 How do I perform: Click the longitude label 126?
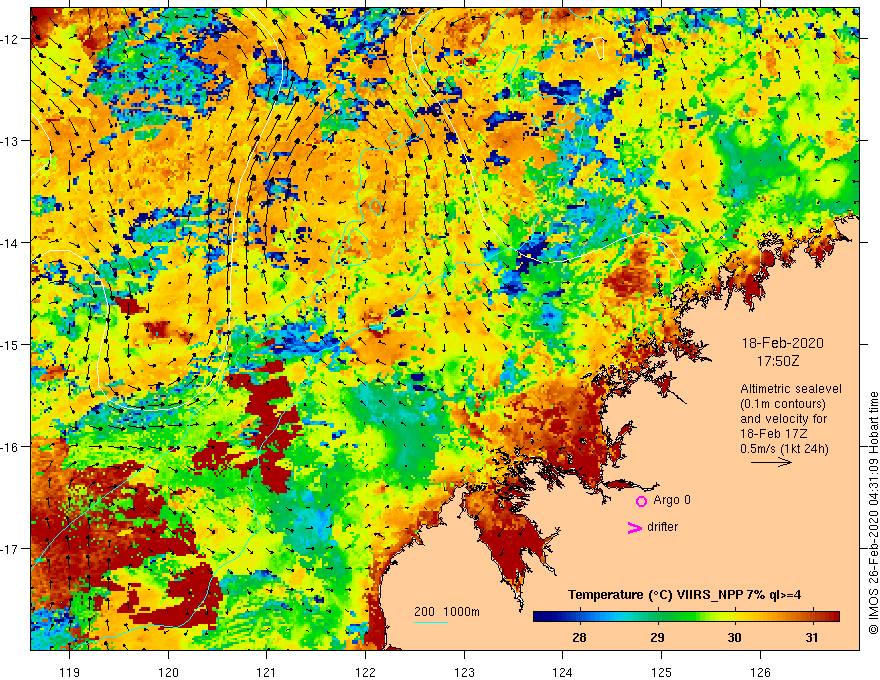(x=760, y=672)
